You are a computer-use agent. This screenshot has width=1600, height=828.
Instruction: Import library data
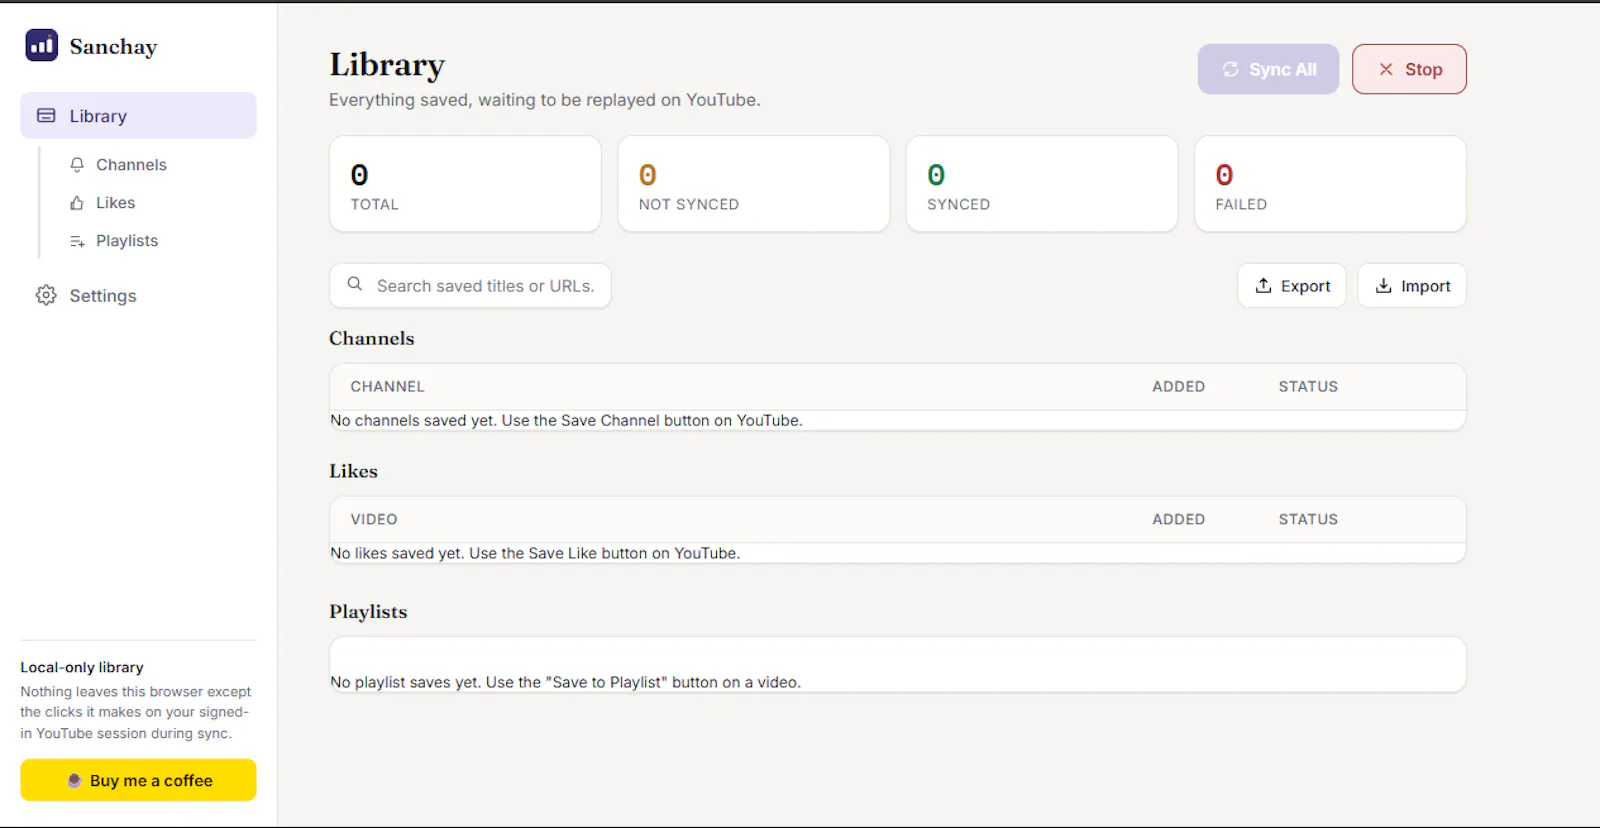[1412, 286]
